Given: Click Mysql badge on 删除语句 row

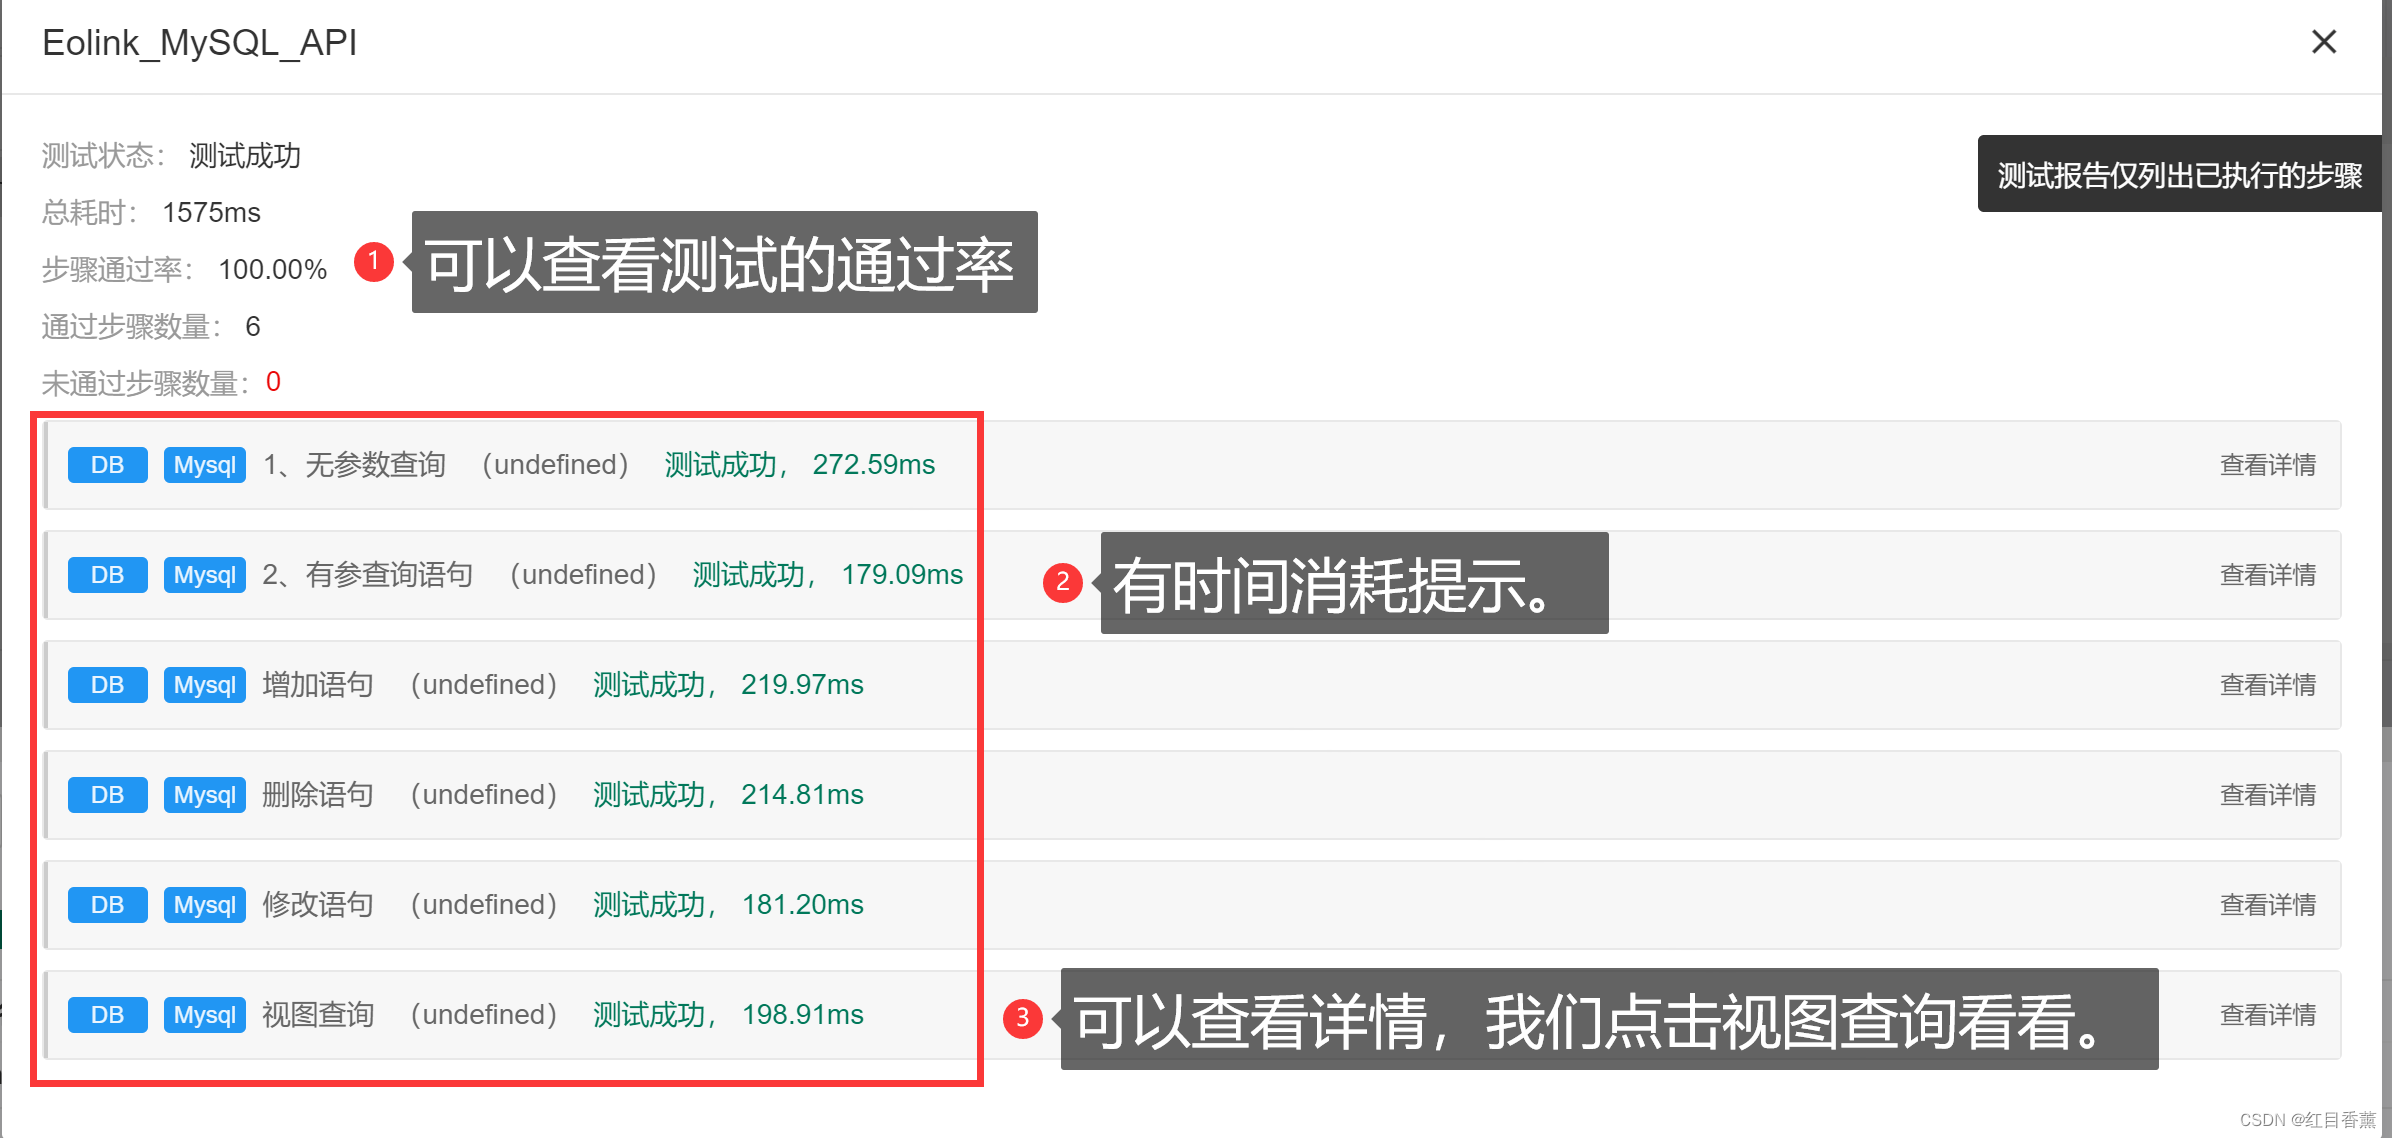Looking at the screenshot, I should tap(204, 795).
